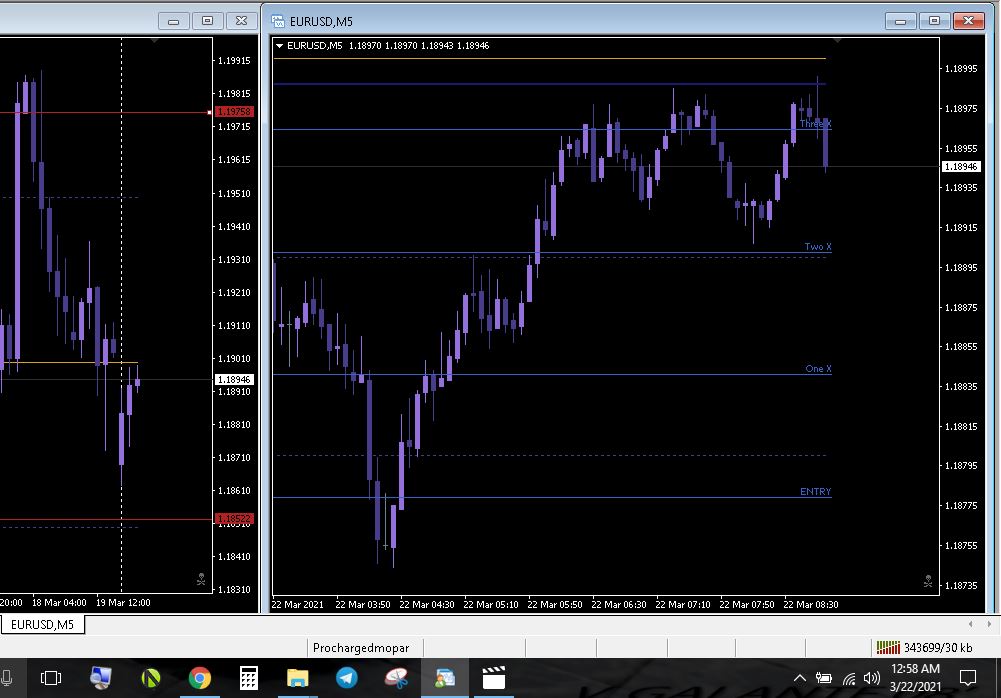Click the skull expert advisor icon on right chart
The height and width of the screenshot is (698, 1001).
(x=928, y=580)
